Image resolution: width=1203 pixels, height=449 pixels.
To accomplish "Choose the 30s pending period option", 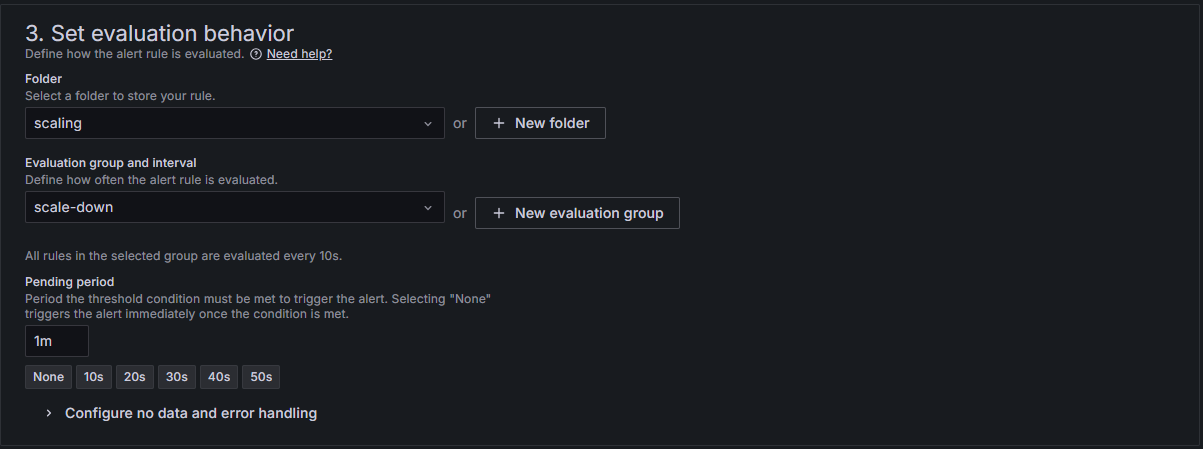I will pos(176,377).
